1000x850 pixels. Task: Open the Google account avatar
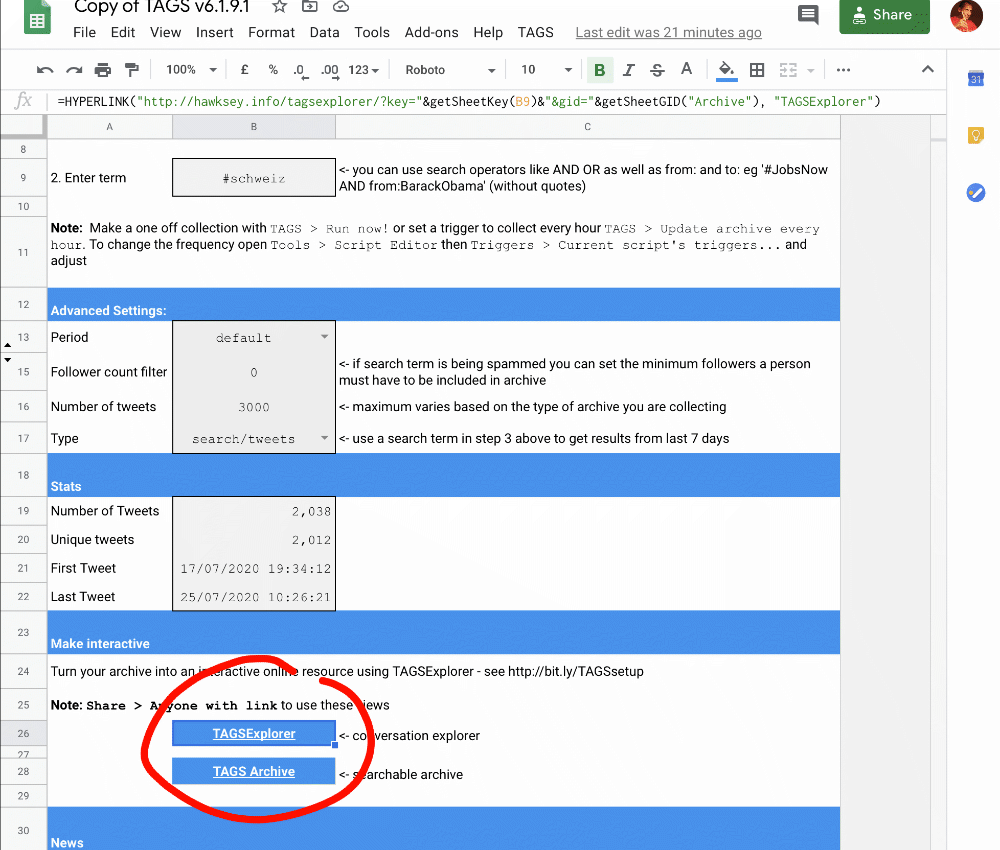coord(966,15)
